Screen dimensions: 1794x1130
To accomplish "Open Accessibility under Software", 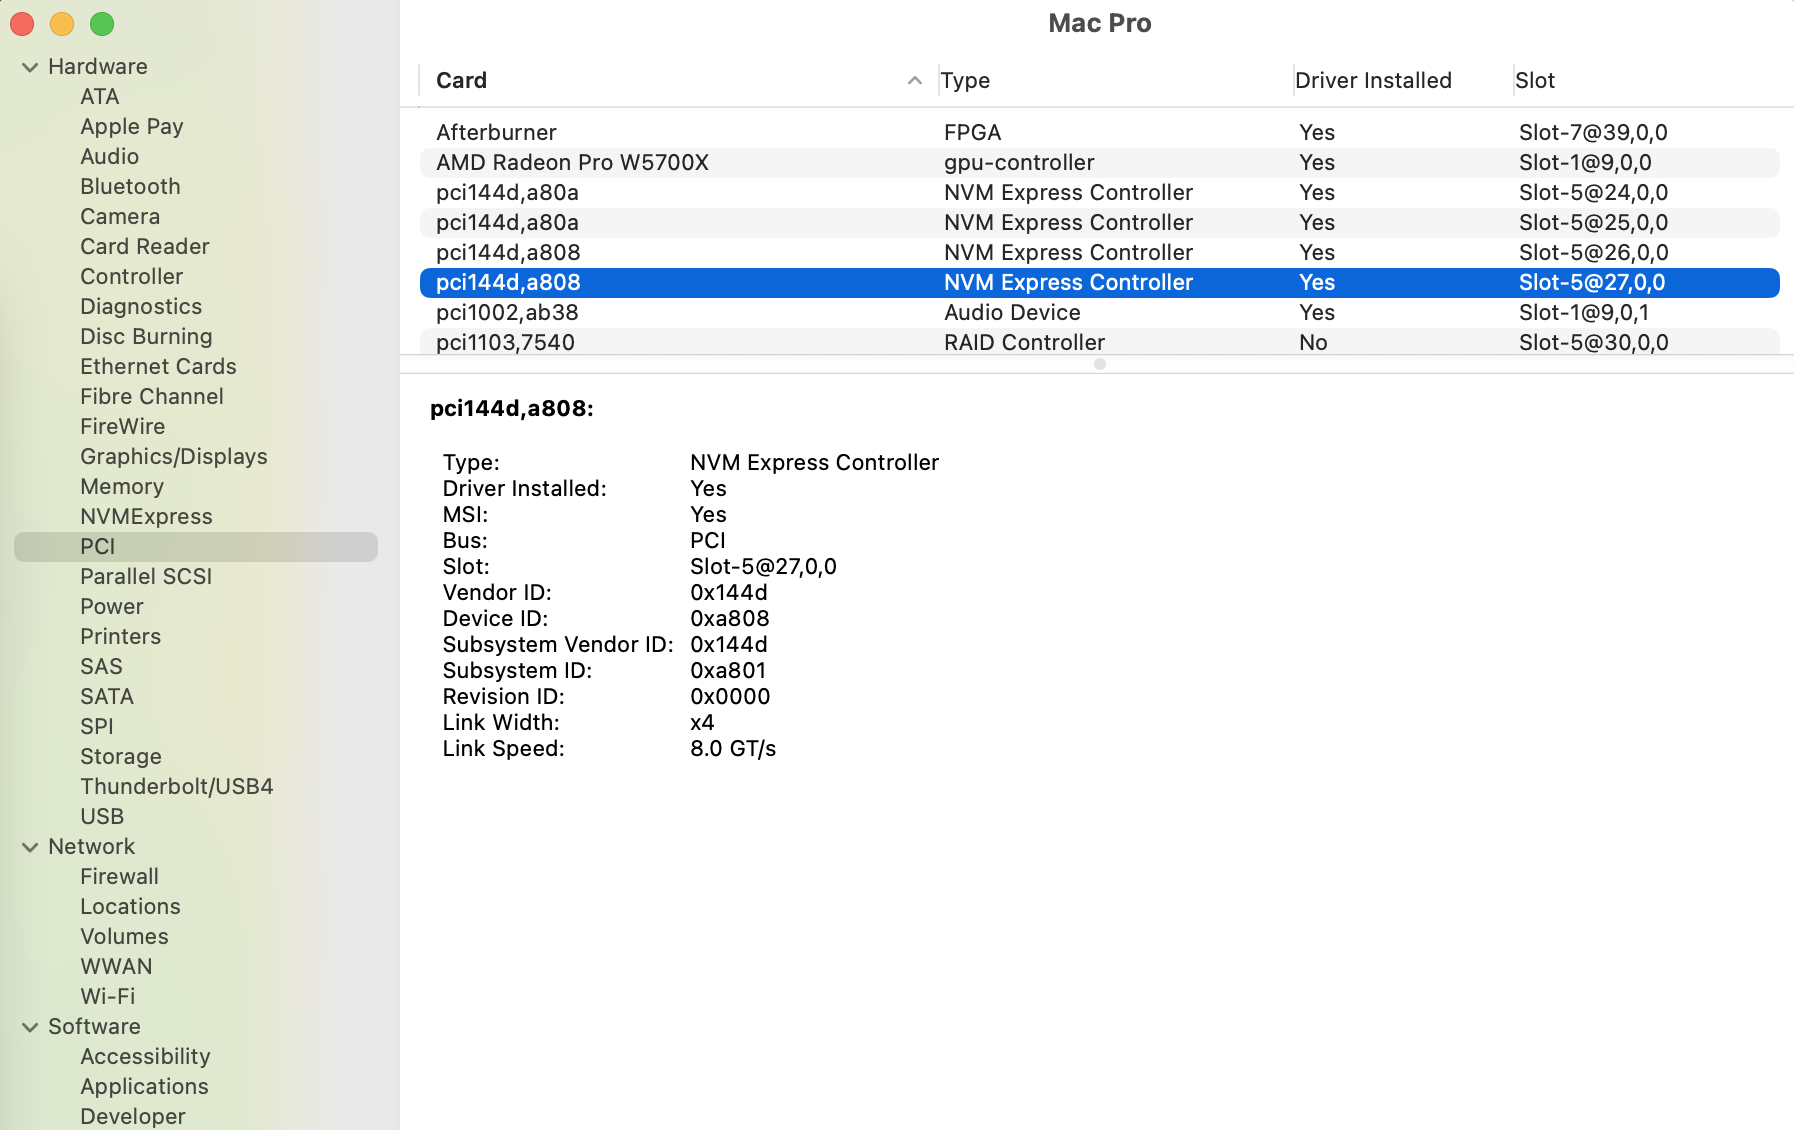I will tap(145, 1057).
